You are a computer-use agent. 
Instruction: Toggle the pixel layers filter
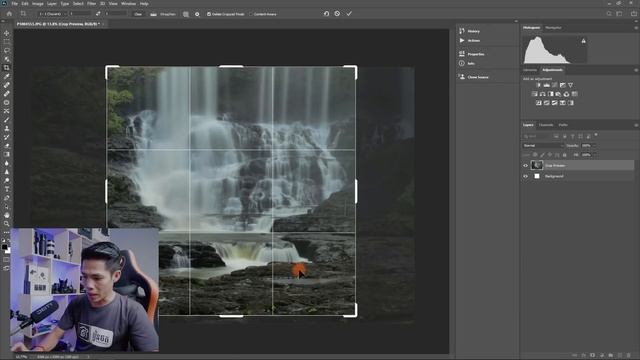556,136
